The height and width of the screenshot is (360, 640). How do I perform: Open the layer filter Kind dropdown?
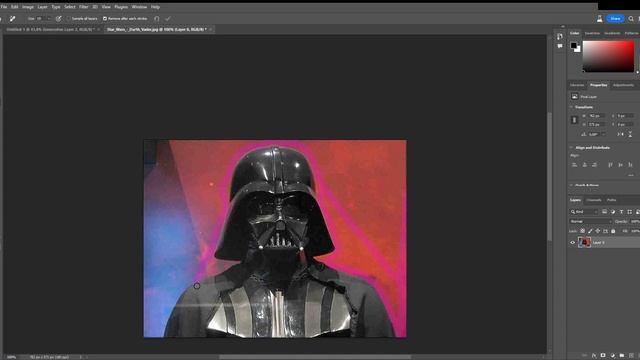coord(584,212)
